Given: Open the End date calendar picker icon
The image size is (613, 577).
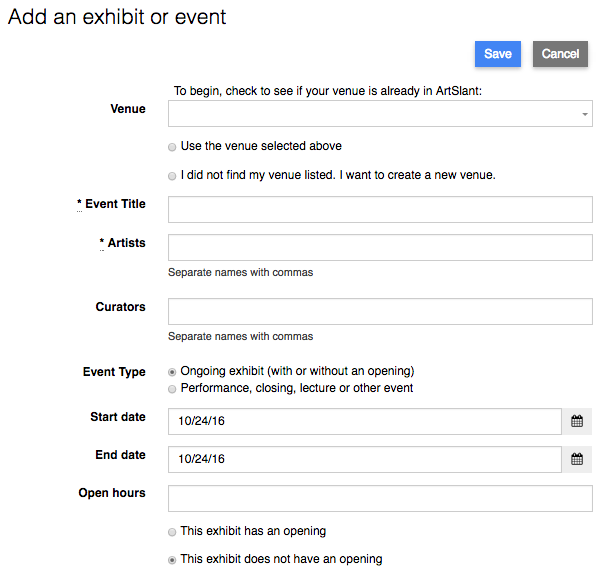Looking at the screenshot, I should pos(577,459).
